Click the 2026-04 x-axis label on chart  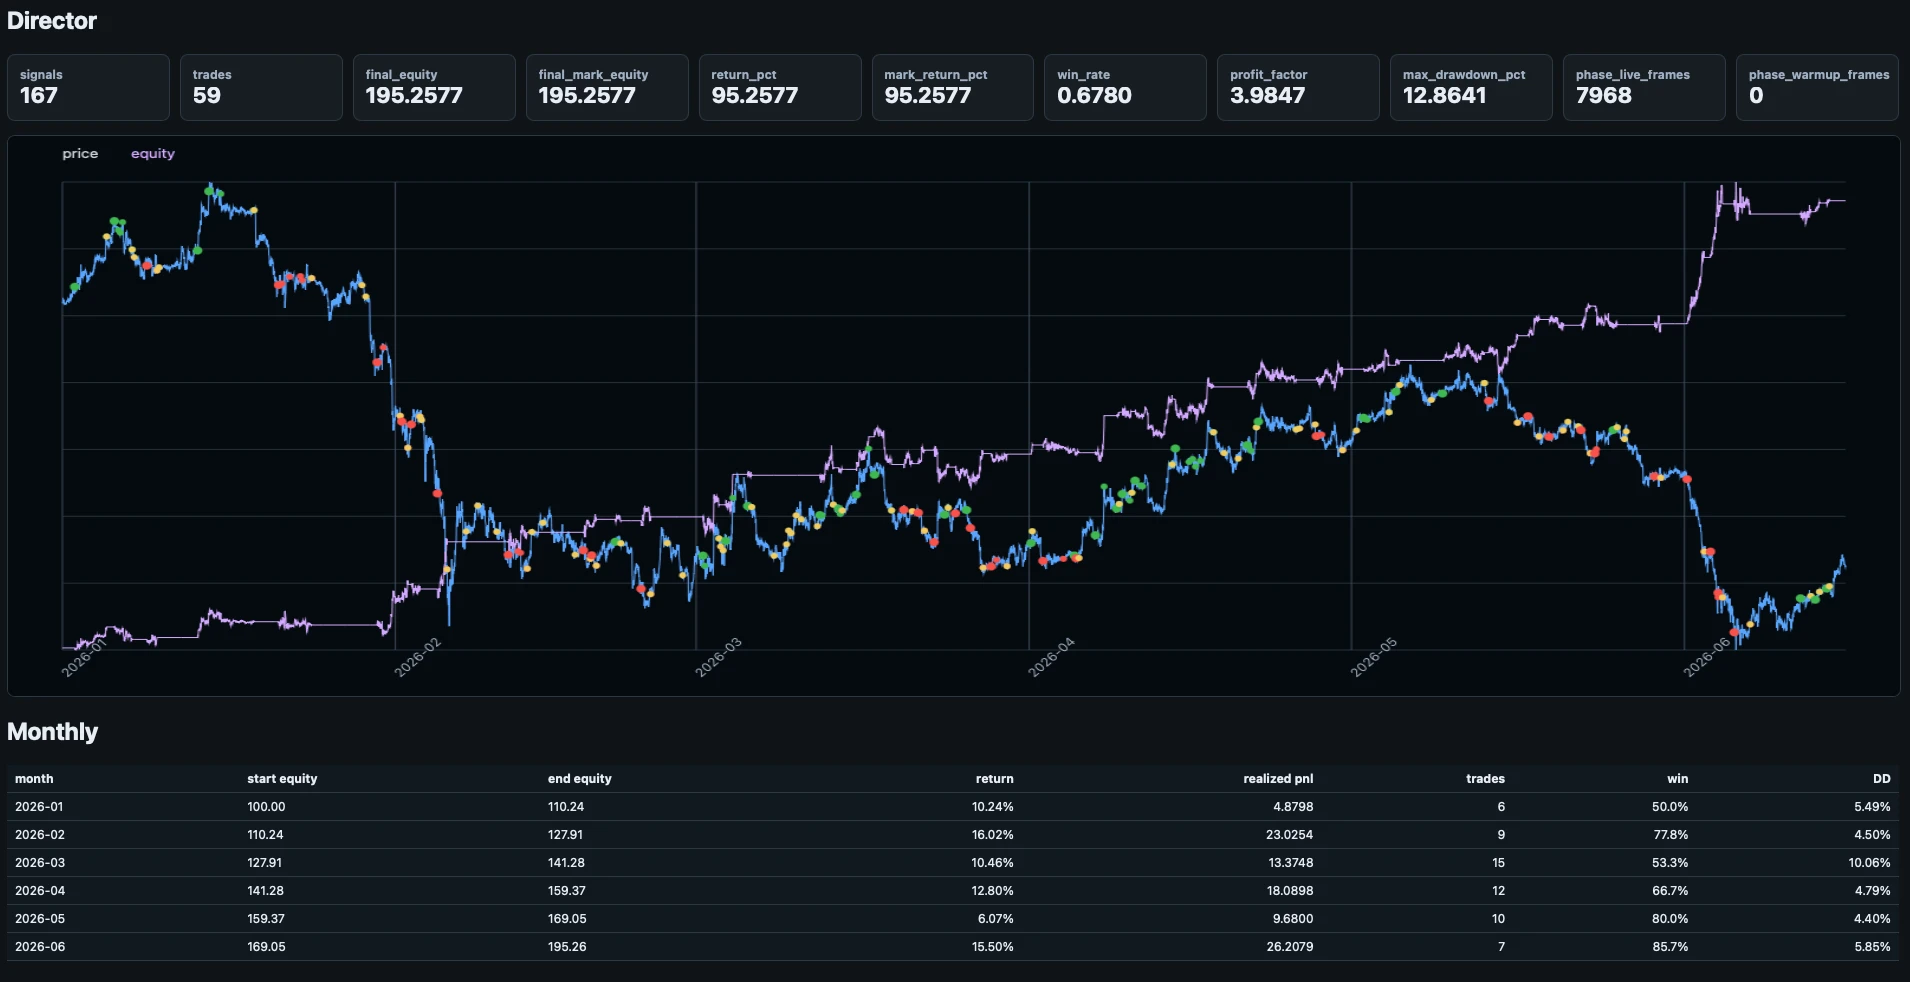point(1051,657)
